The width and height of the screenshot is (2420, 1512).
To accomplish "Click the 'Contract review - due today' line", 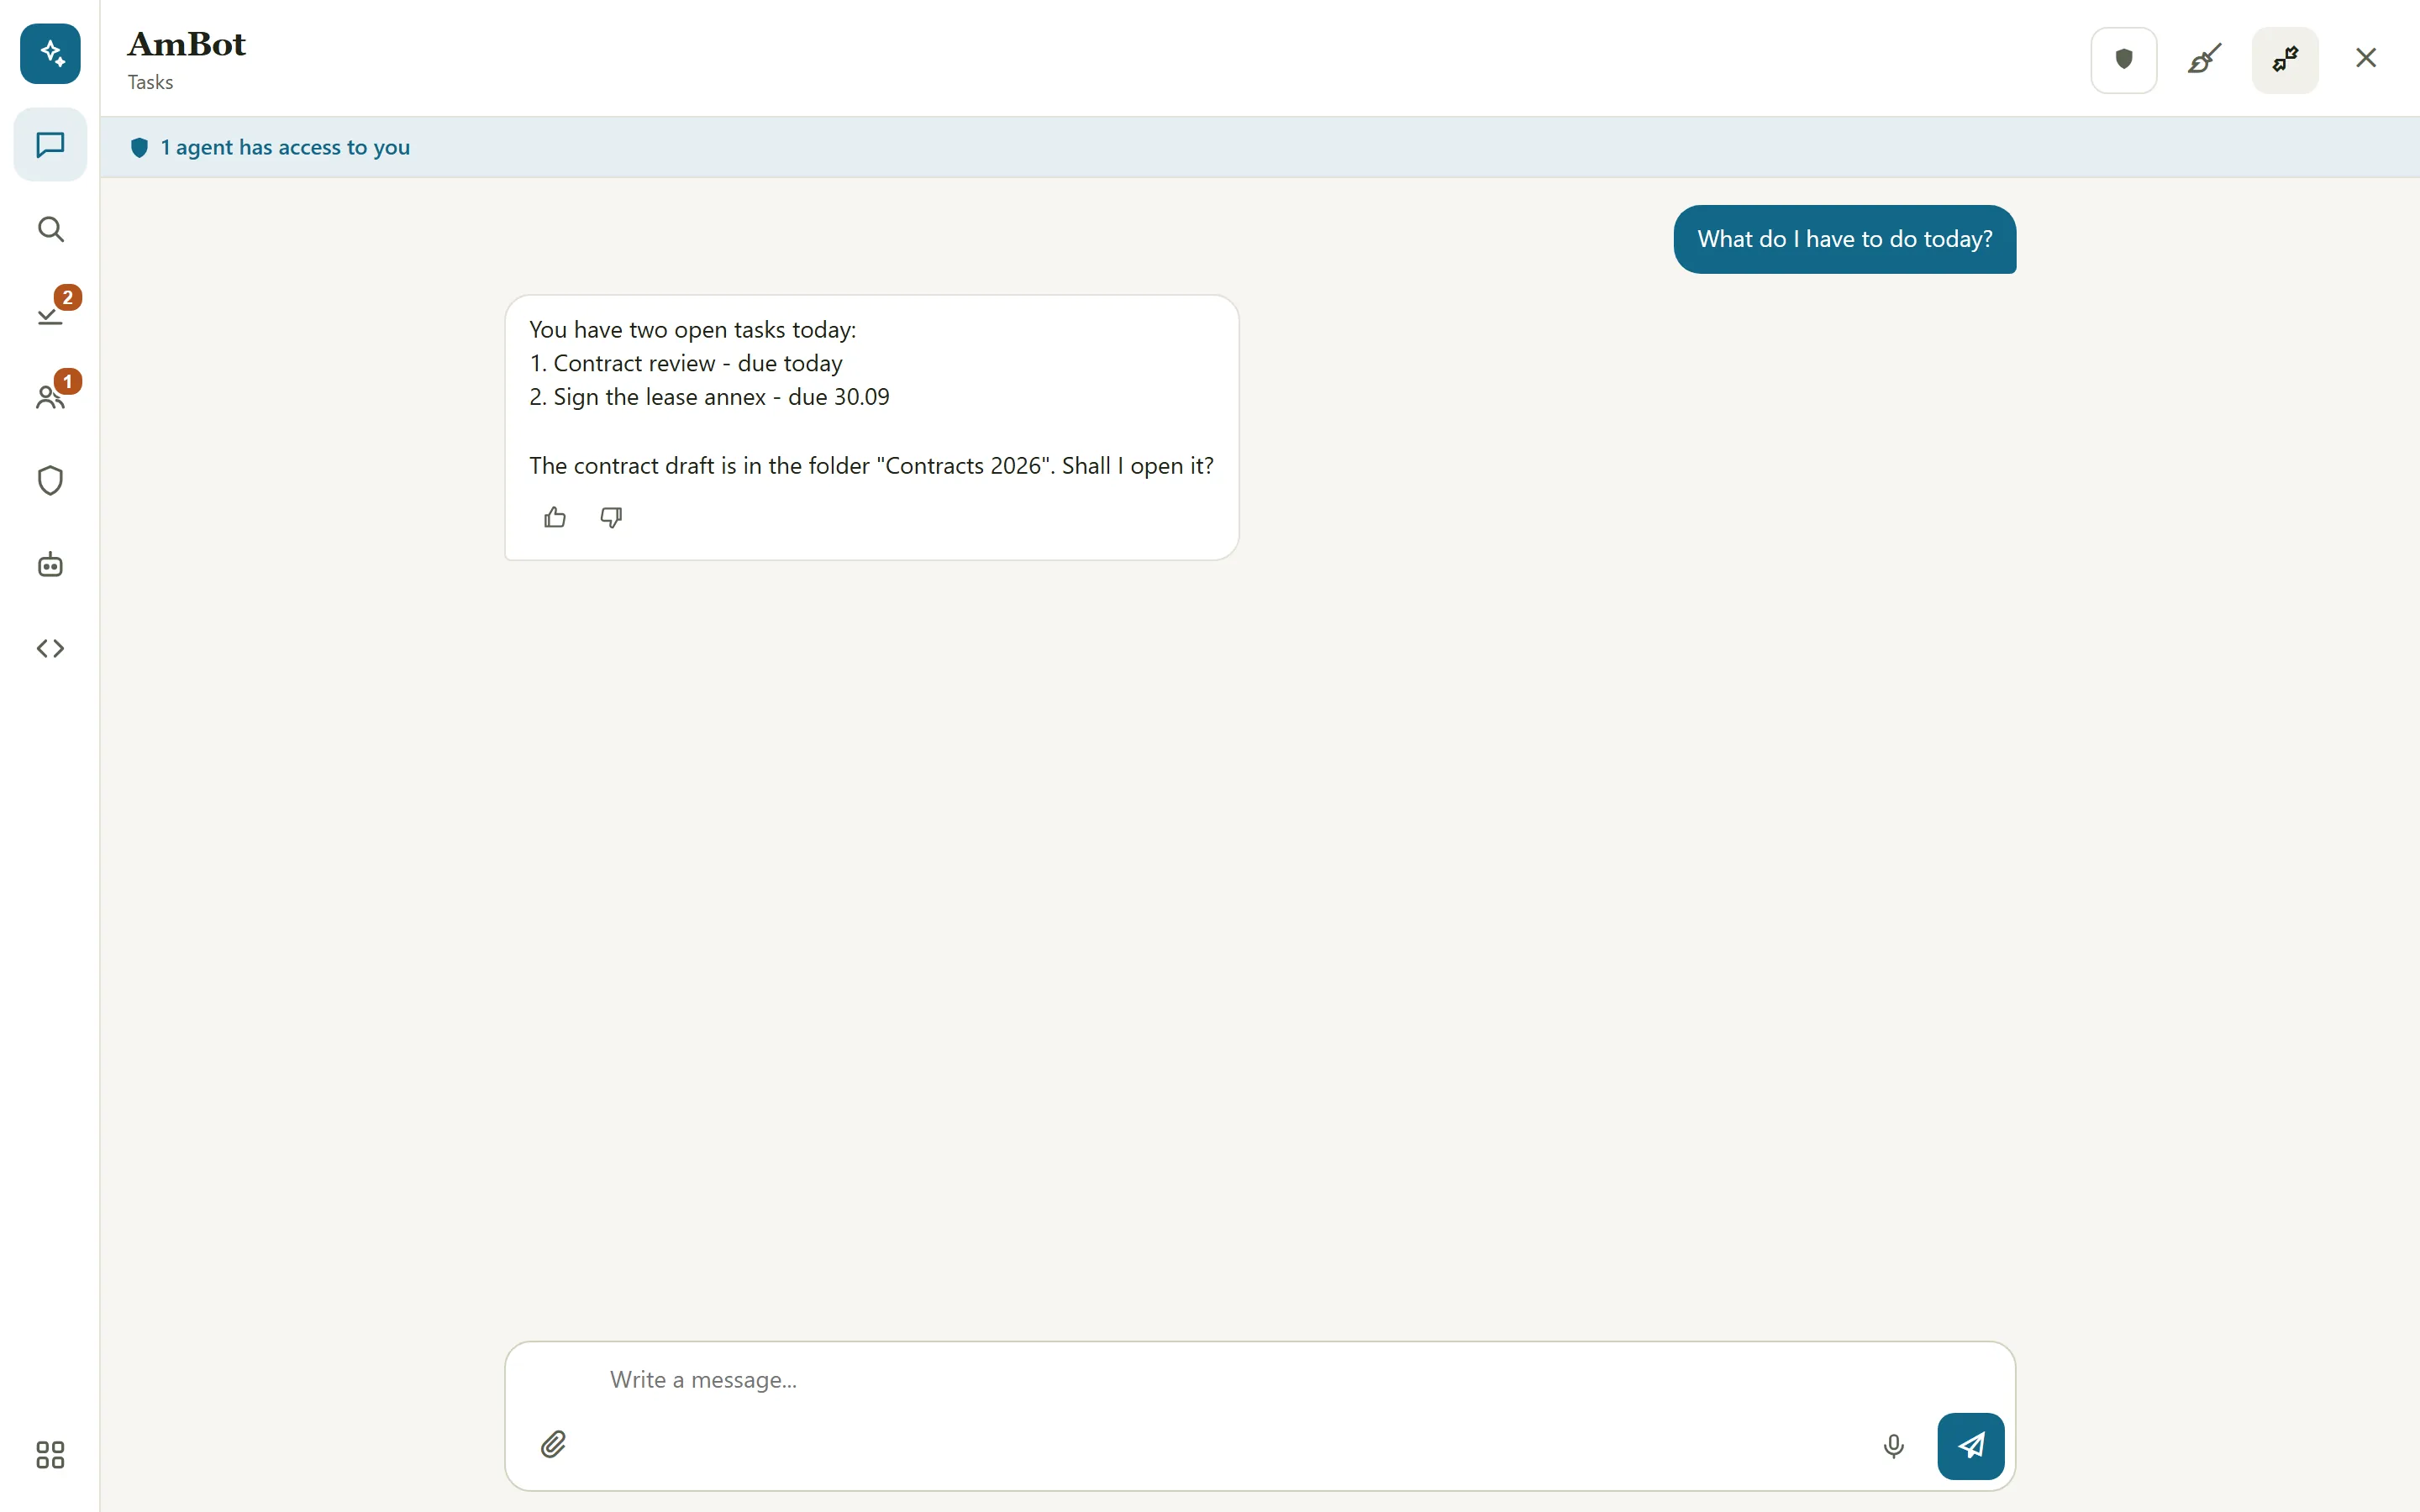I will click(x=686, y=363).
